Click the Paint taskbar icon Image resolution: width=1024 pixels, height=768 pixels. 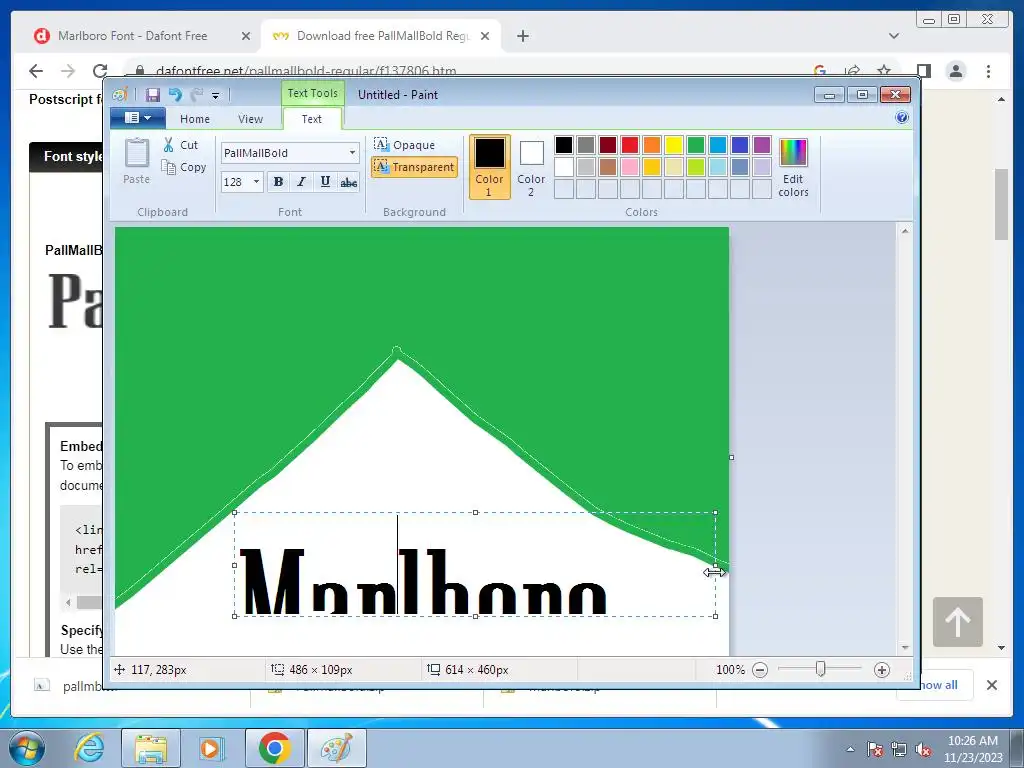click(336, 748)
